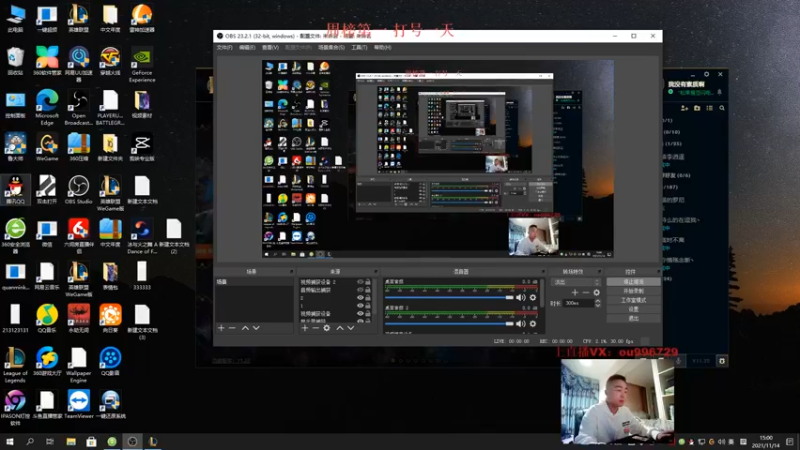This screenshot has height=450, width=800.
Task: Open the Wallpaper Engine desktop icon
Action: [79, 364]
